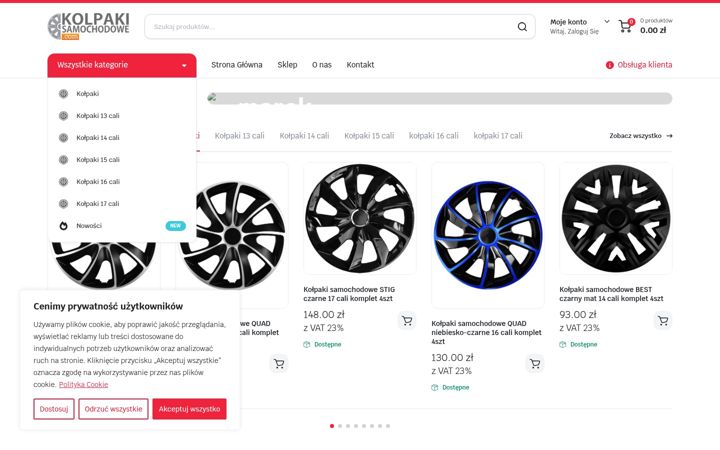Screen dimensions: 720x450
Task: Click the 148.00 zł price
Action: tap(324, 315)
